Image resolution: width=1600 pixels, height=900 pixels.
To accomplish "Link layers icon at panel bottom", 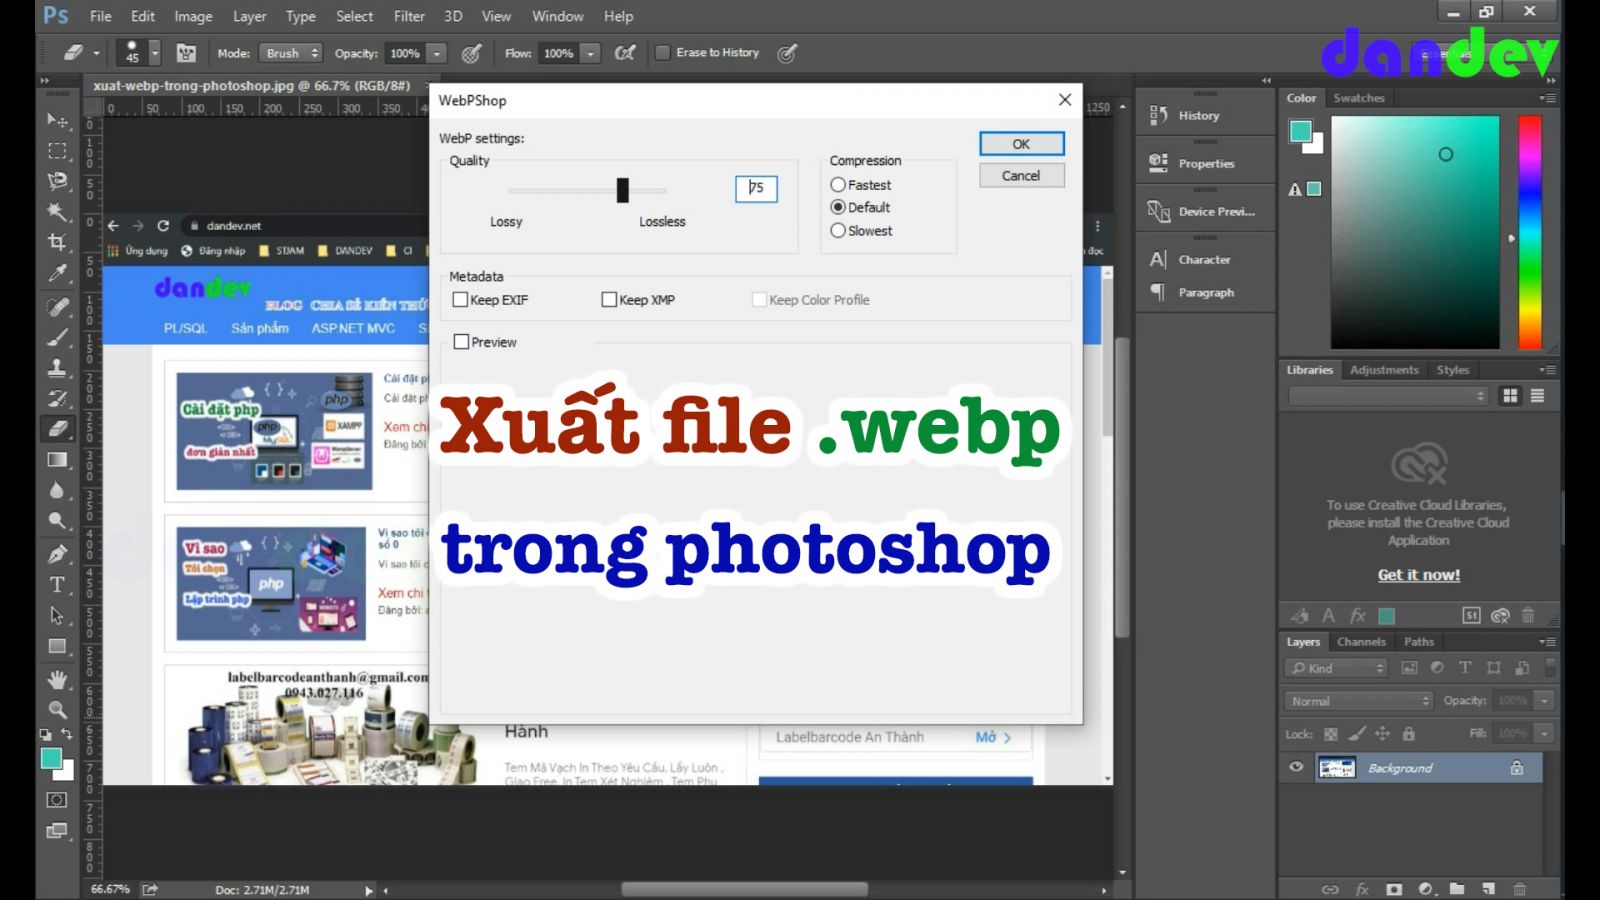I will [x=1330, y=888].
